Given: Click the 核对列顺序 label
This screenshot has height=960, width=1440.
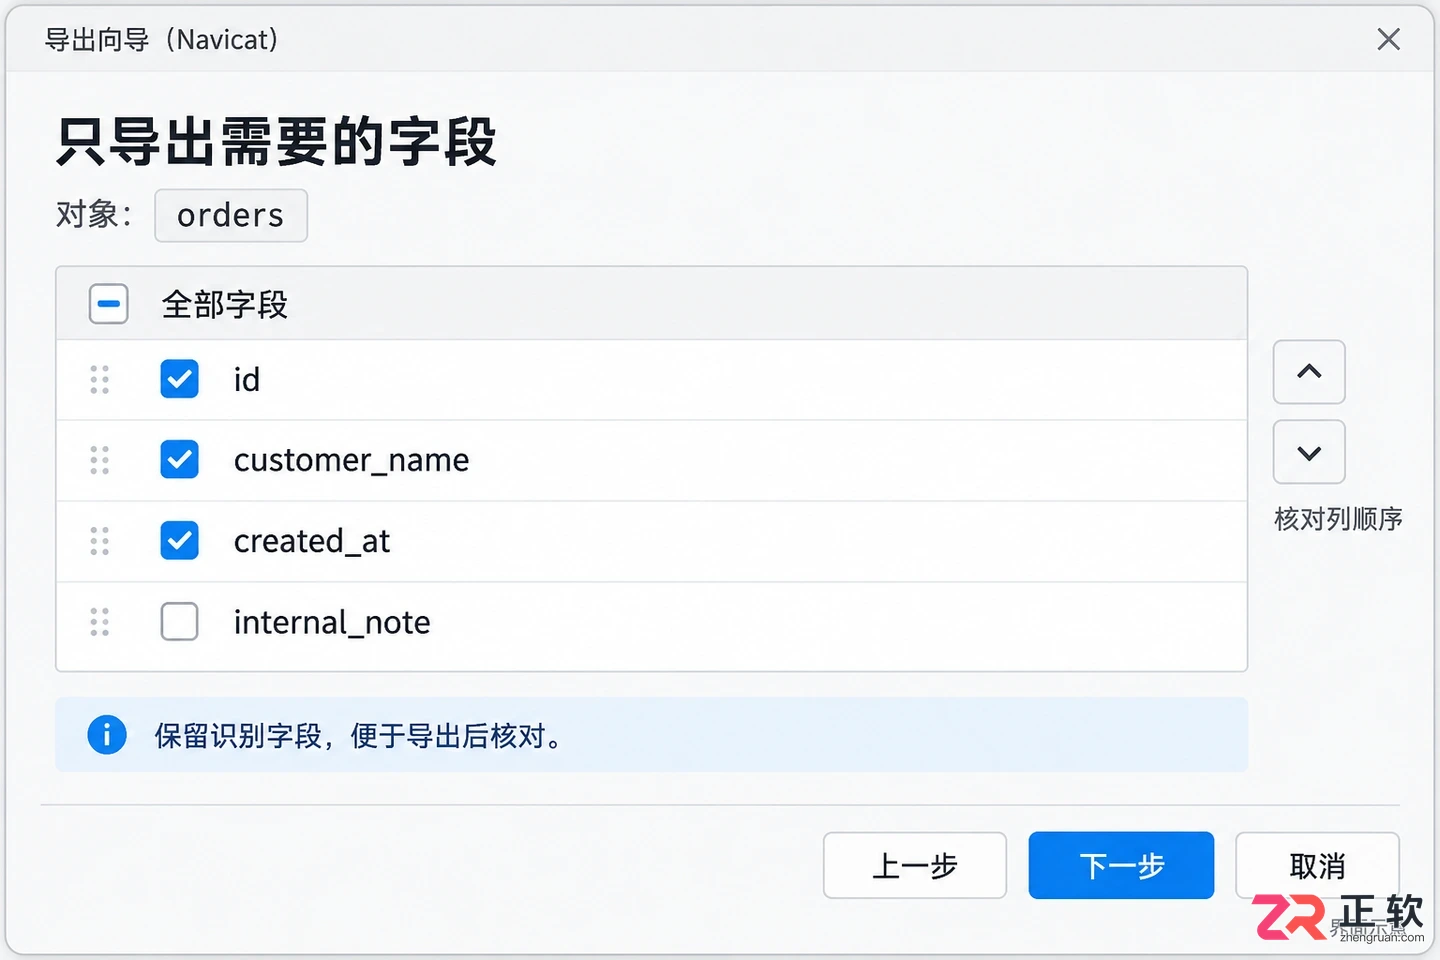Looking at the screenshot, I should click(x=1338, y=519).
